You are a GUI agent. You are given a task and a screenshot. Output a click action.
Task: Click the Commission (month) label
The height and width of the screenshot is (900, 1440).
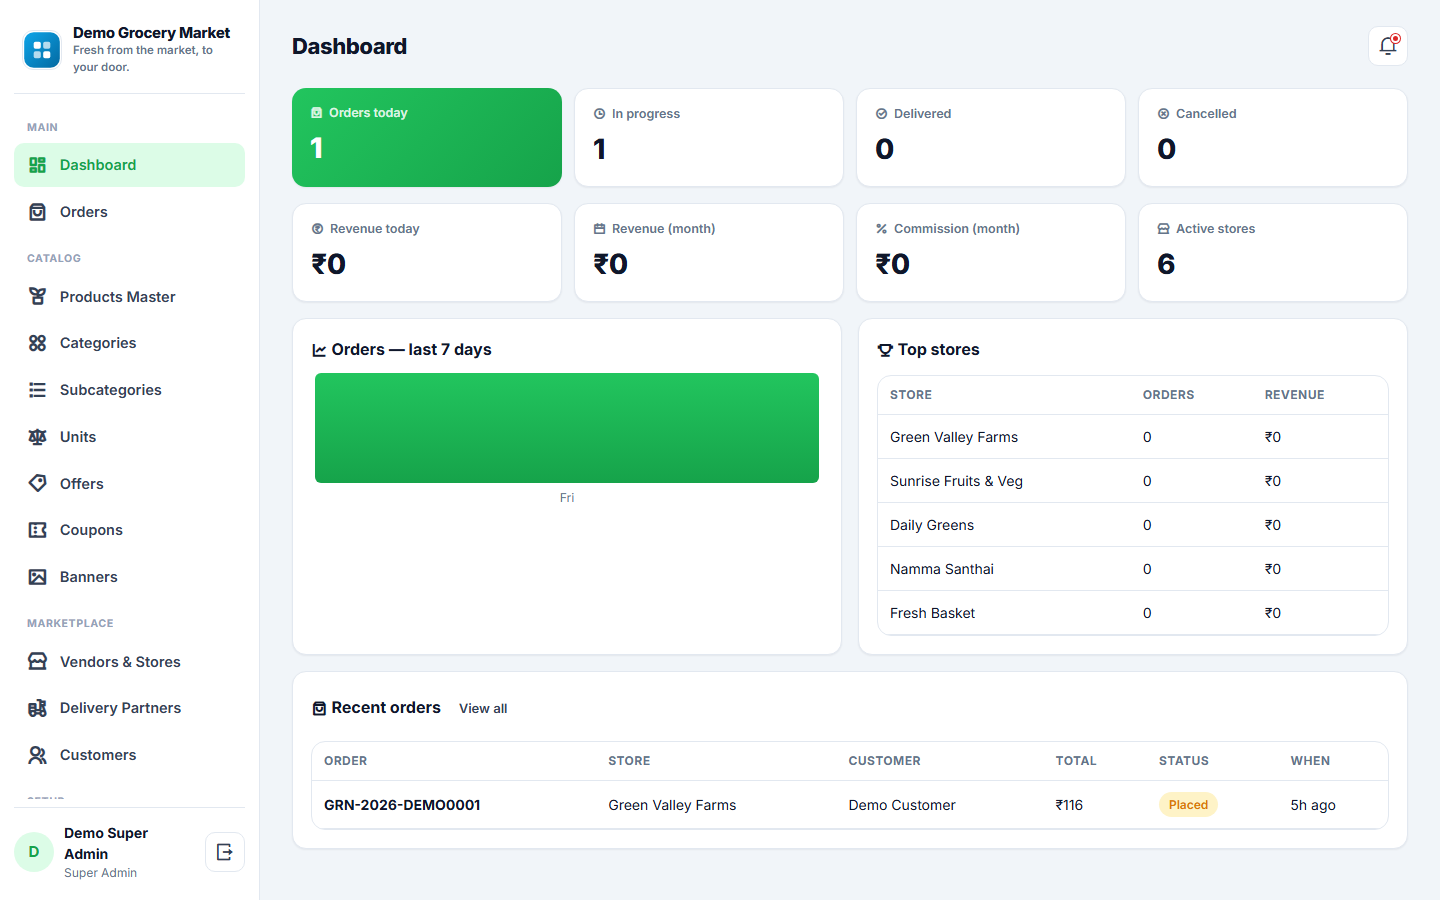tap(957, 229)
